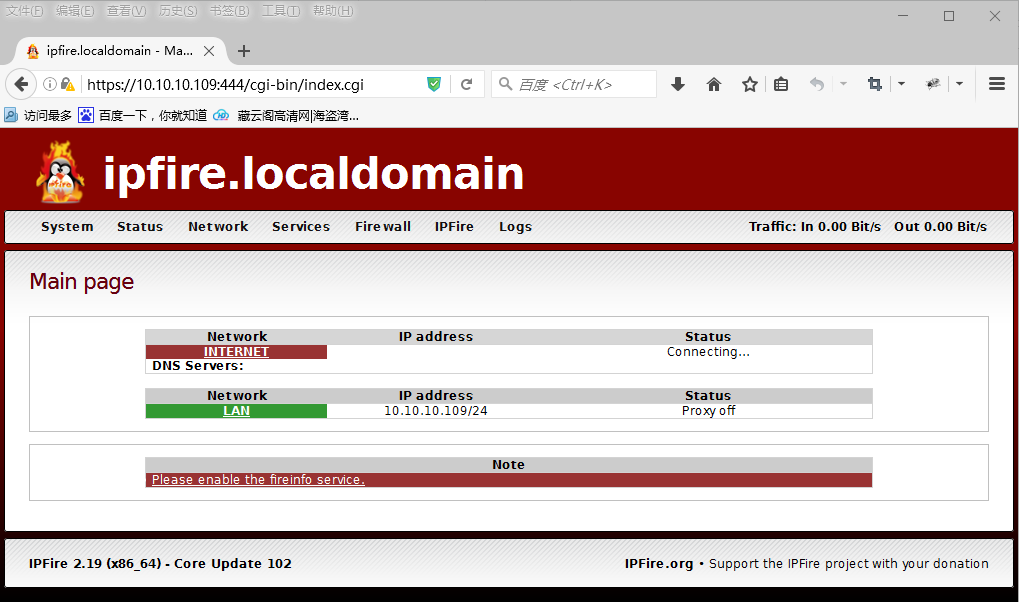Select the ipfire.localdomain browser tab
1019x602 pixels.
coord(120,51)
